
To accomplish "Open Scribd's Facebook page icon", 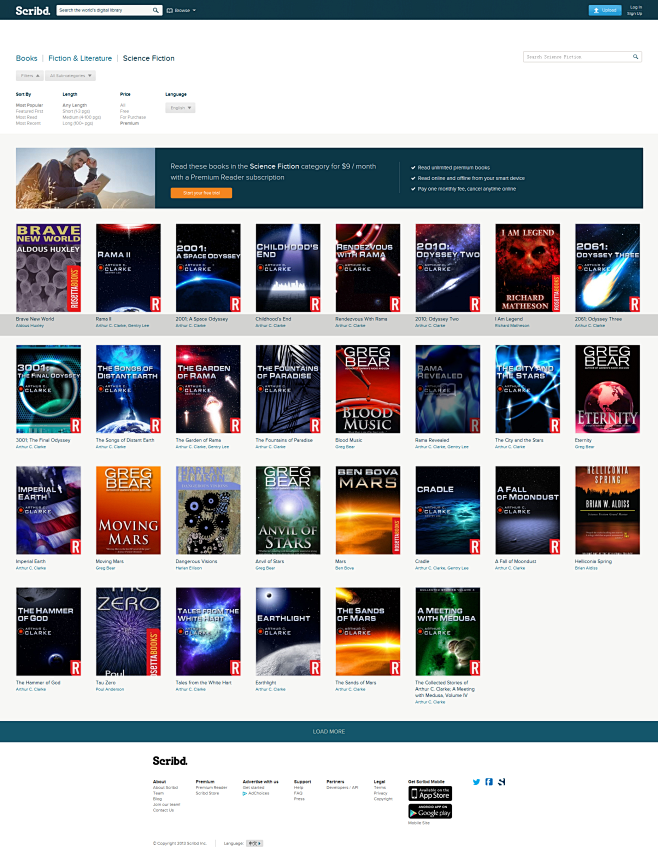I will 489,781.
